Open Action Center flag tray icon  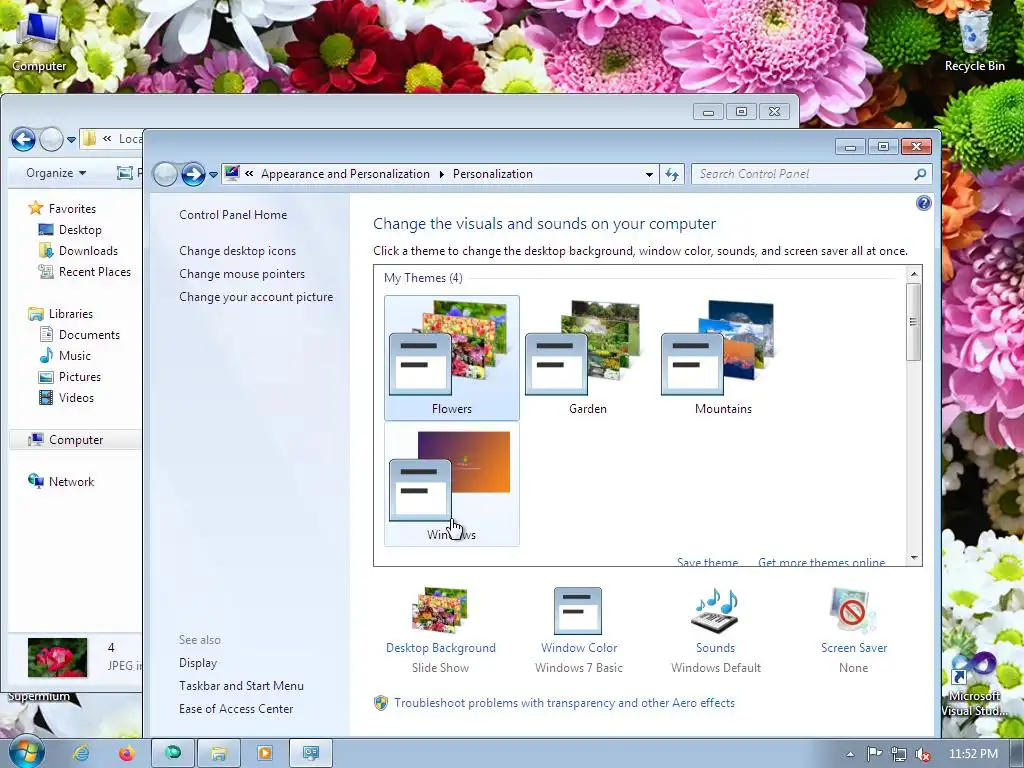(x=874, y=754)
